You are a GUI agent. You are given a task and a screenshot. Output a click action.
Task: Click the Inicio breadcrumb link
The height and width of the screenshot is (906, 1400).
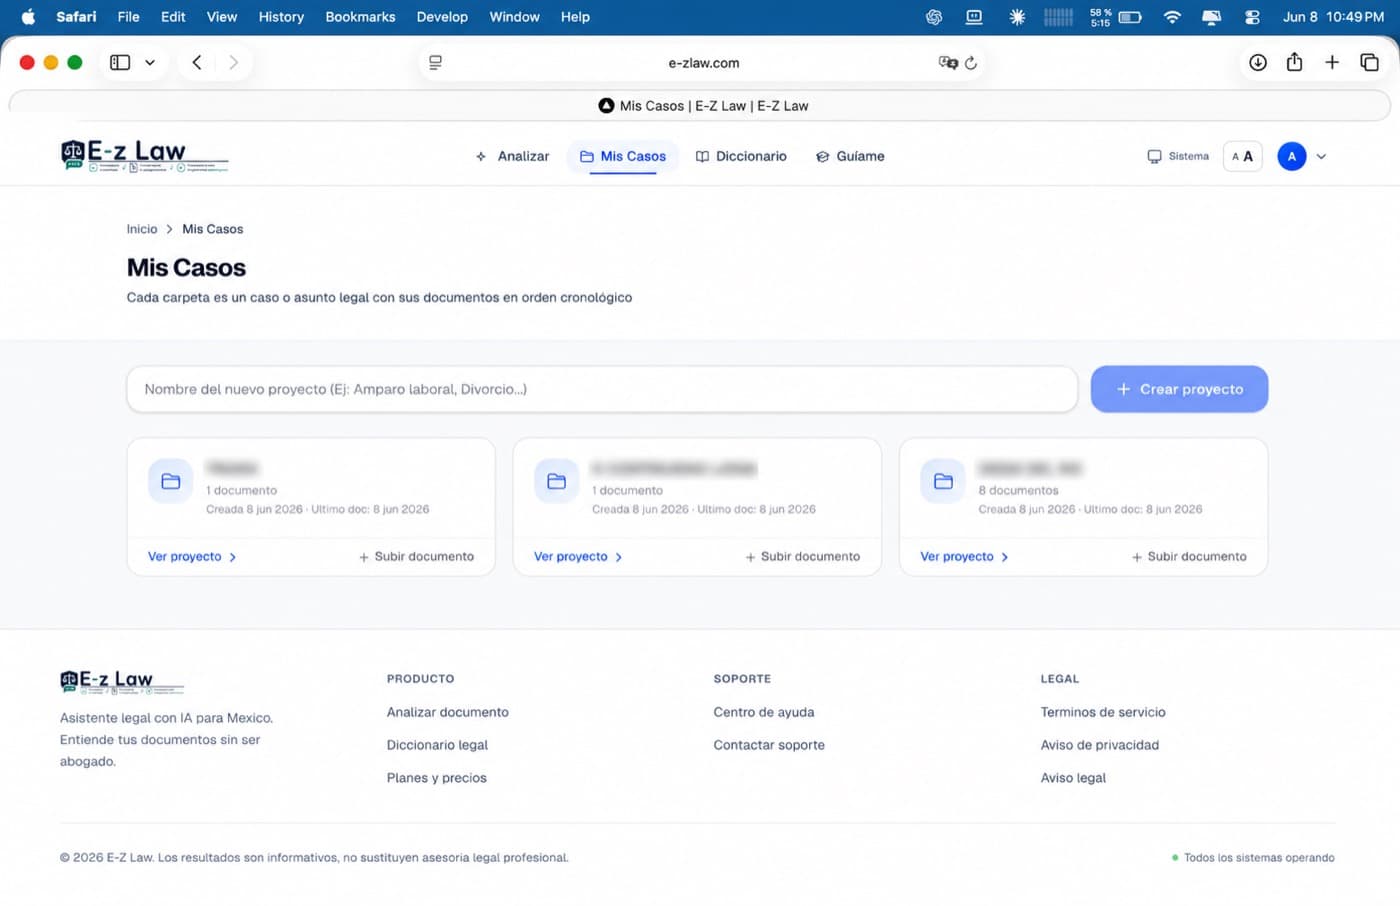[x=142, y=229]
